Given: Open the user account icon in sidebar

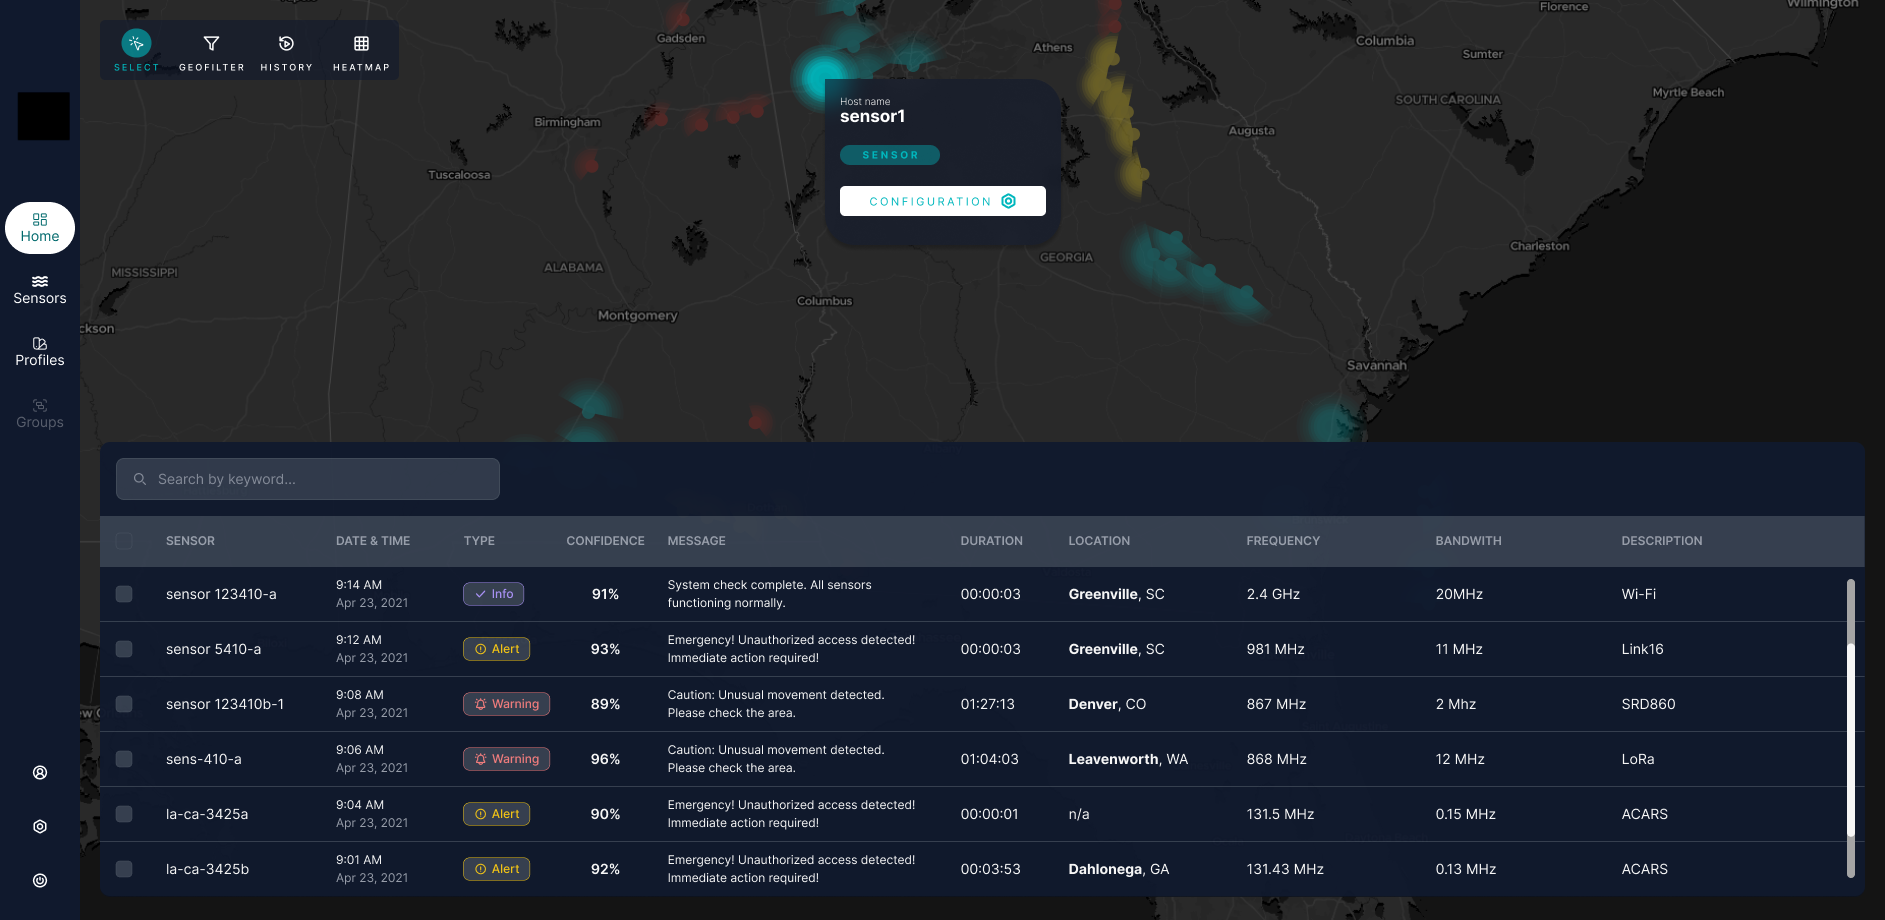Looking at the screenshot, I should tap(40, 773).
